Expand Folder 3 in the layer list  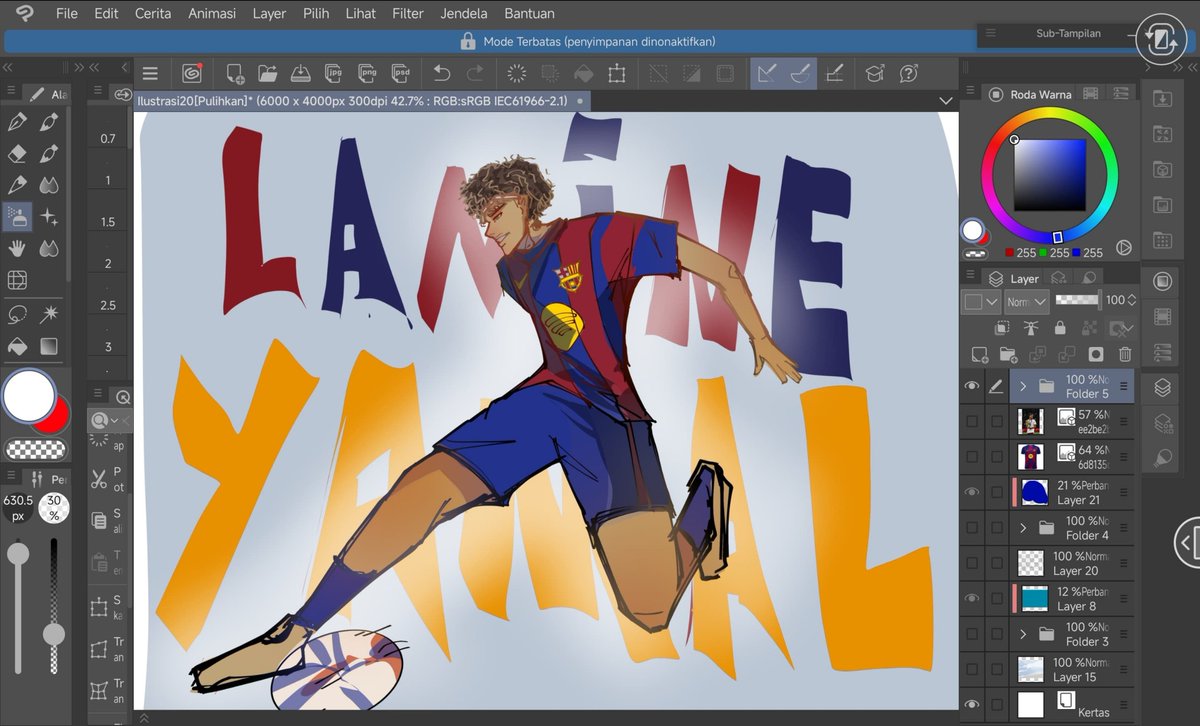(x=1023, y=634)
